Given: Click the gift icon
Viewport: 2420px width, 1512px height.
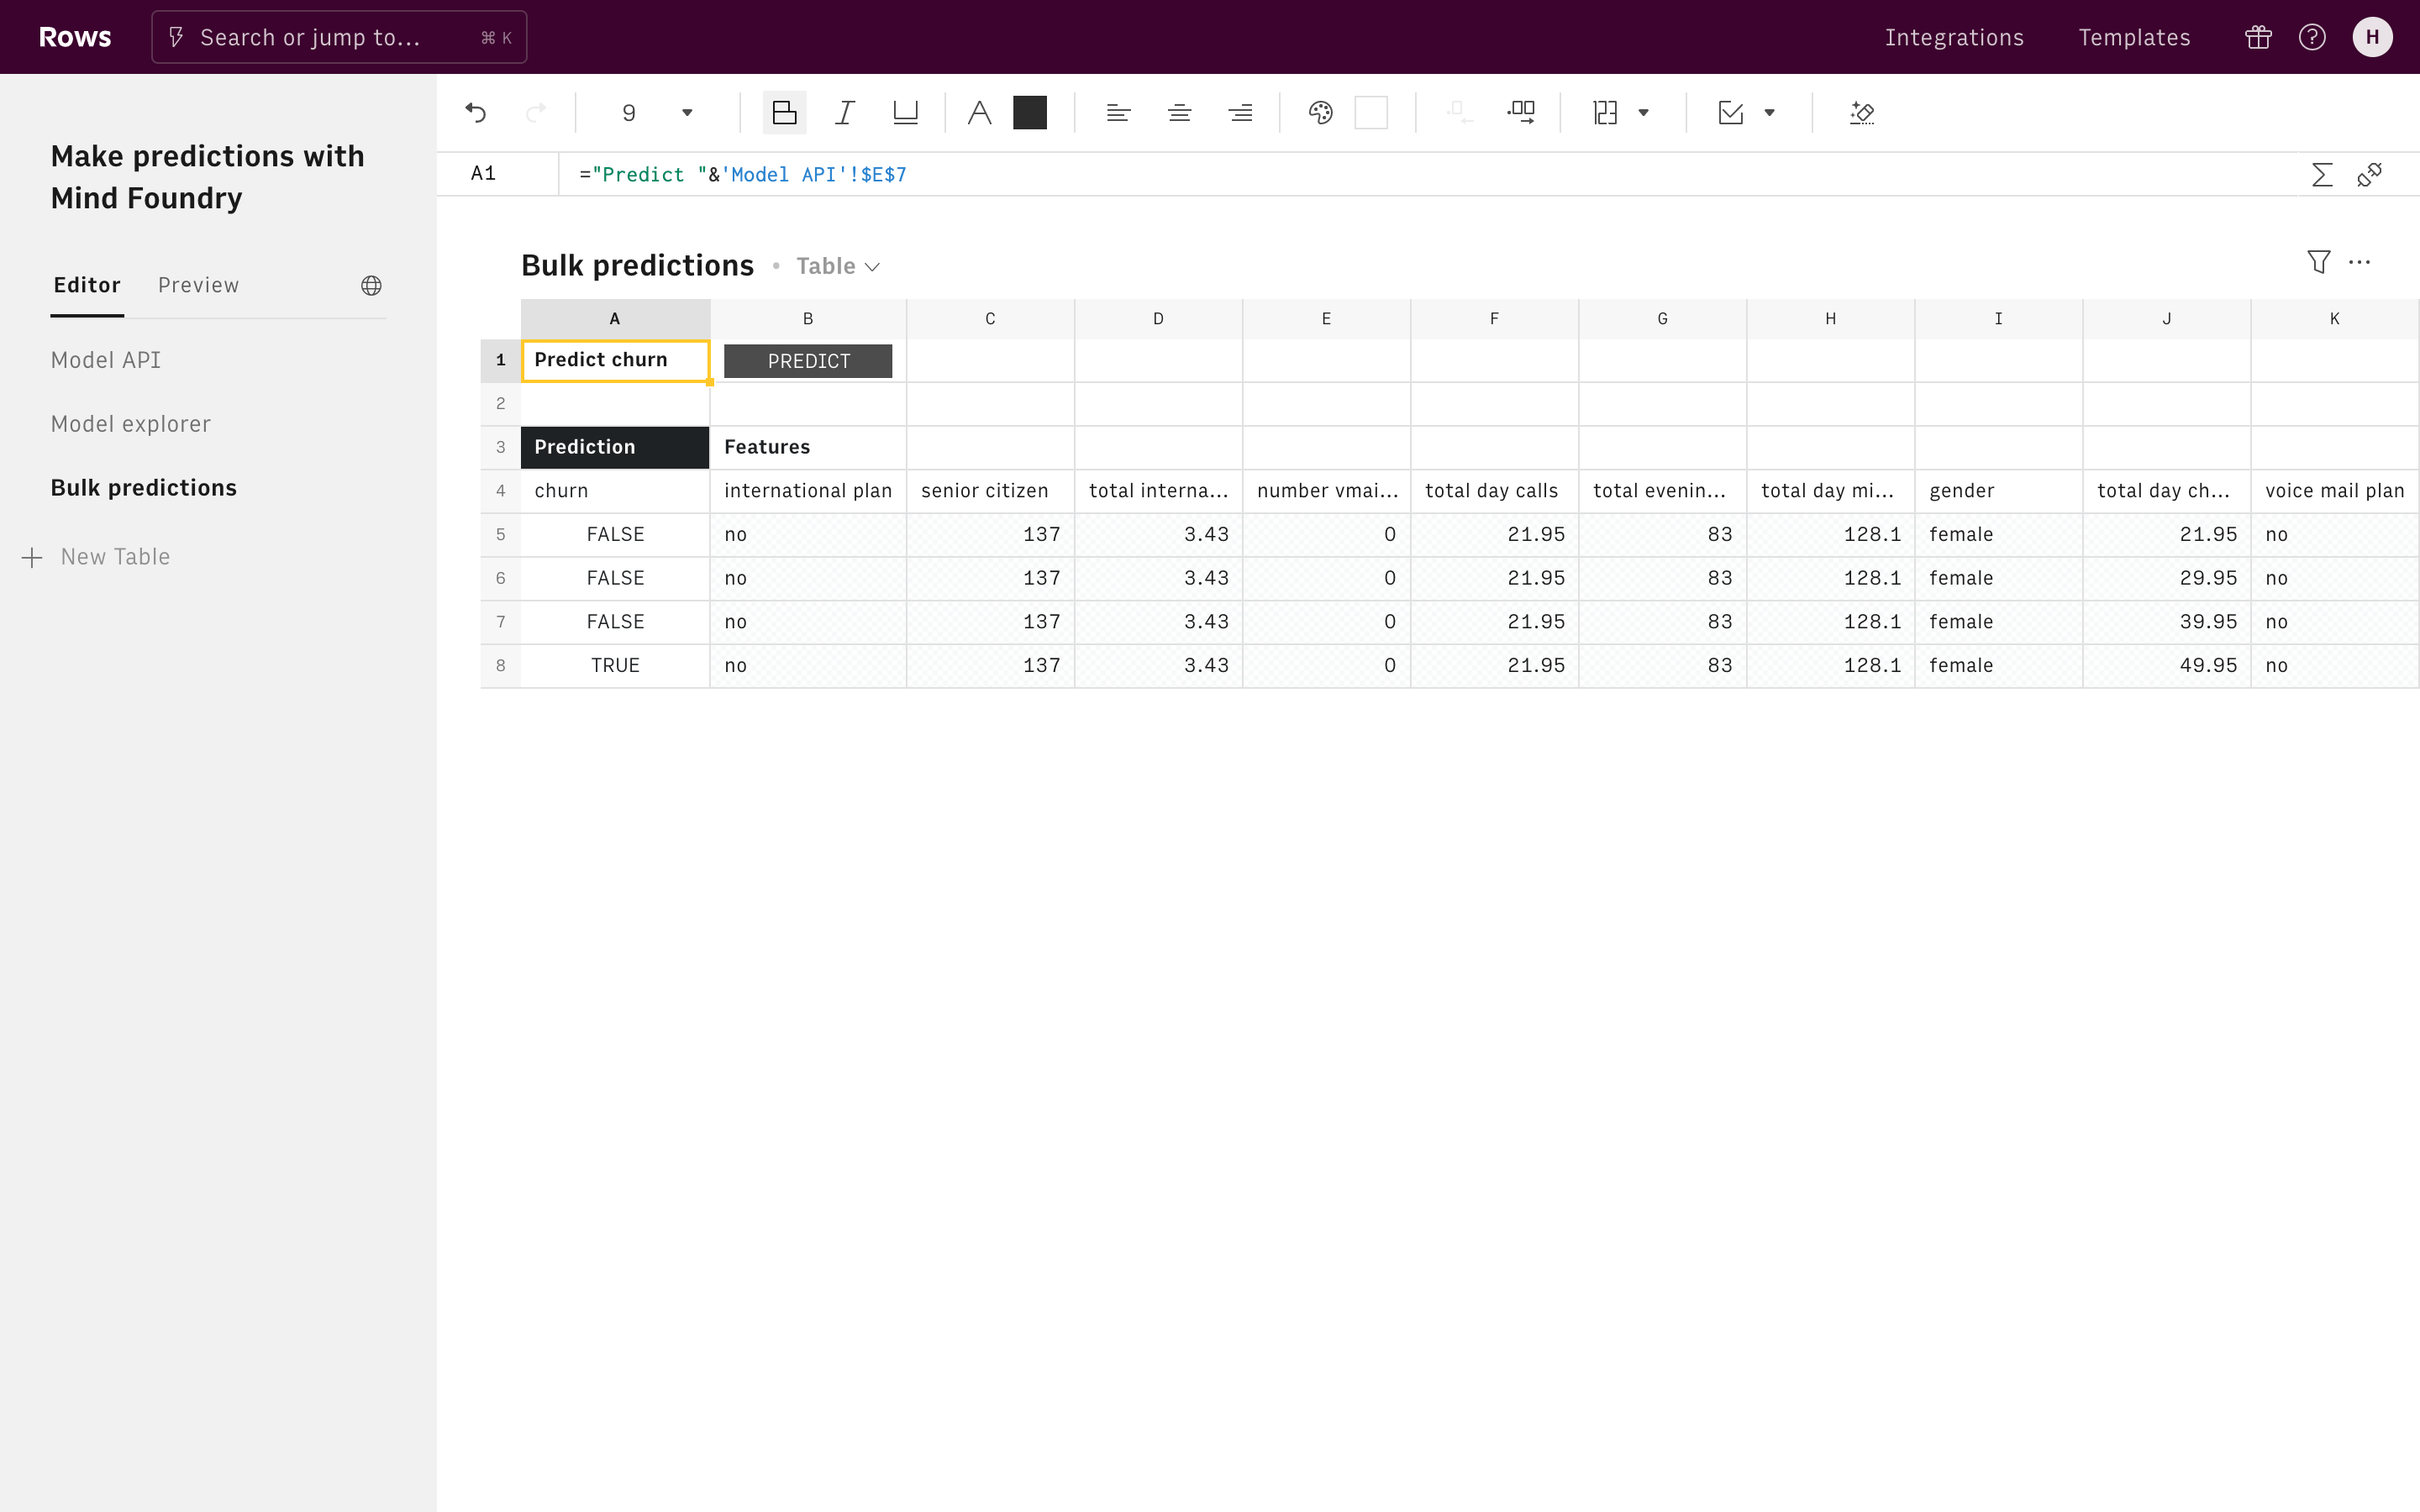Looking at the screenshot, I should point(2258,37).
